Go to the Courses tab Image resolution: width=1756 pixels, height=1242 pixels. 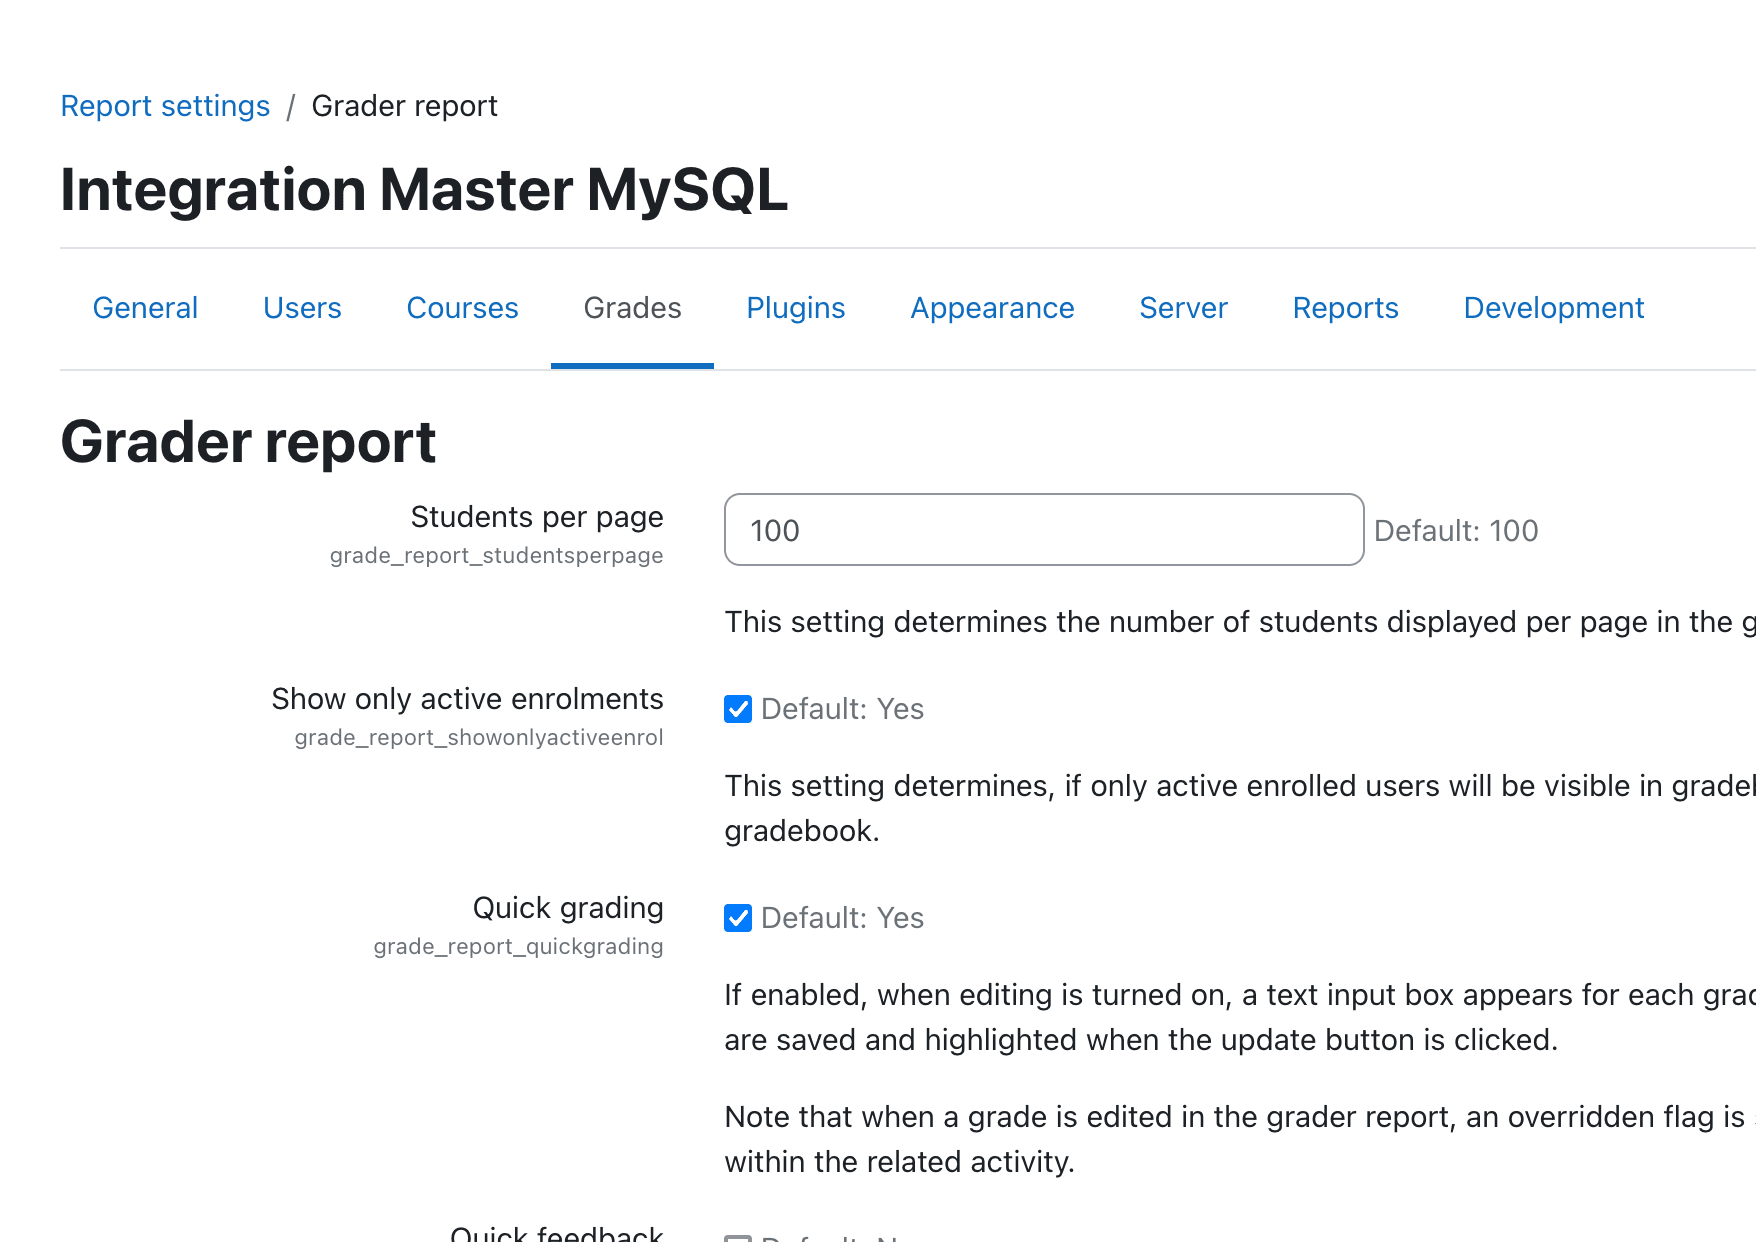click(x=462, y=308)
